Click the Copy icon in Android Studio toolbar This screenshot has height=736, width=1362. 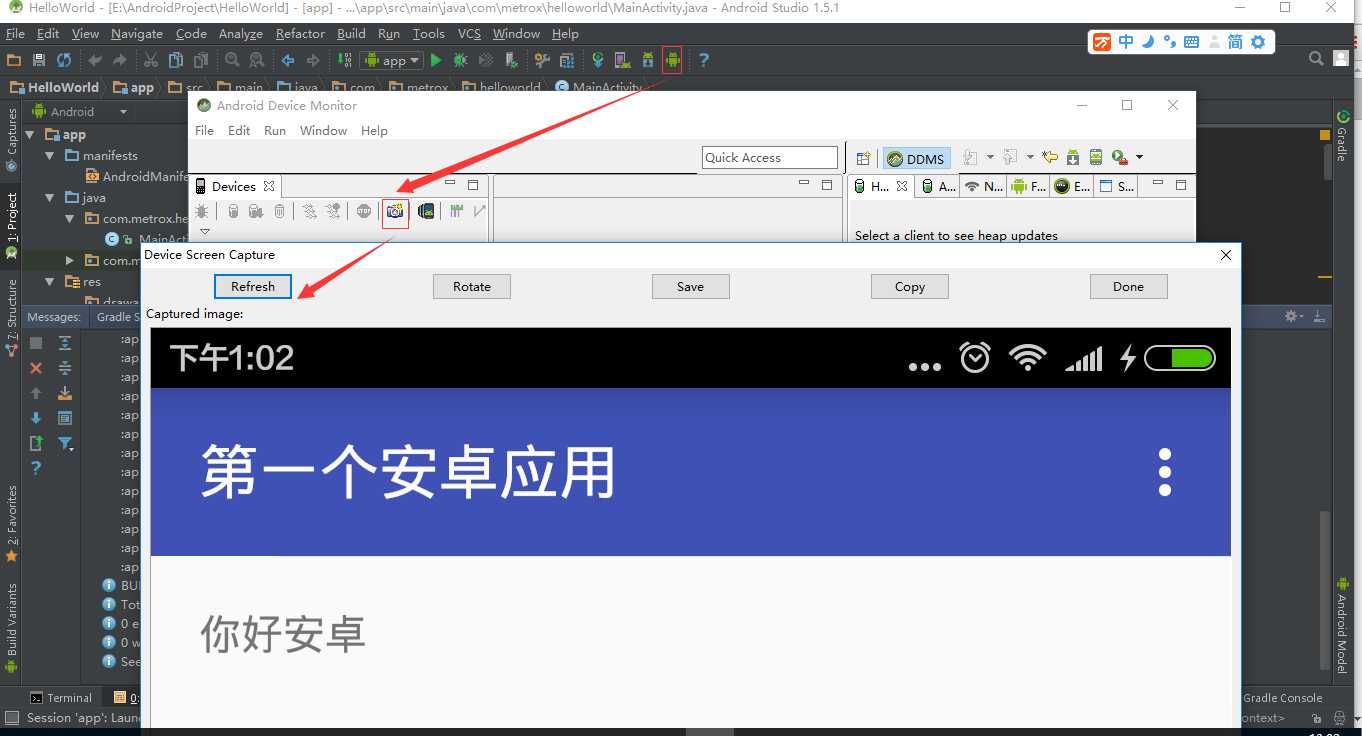[x=176, y=60]
